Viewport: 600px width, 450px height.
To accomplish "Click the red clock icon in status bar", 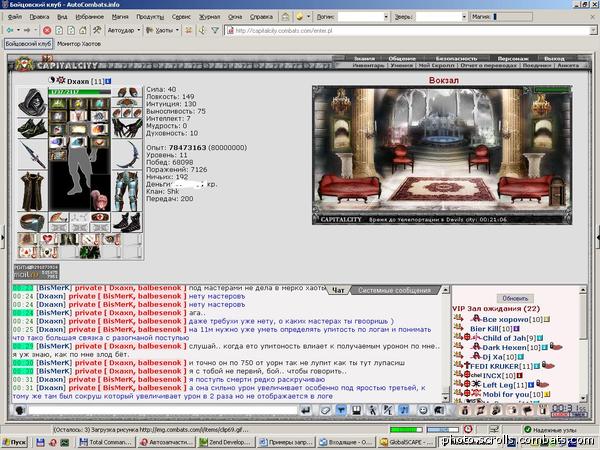I will 468,429.
